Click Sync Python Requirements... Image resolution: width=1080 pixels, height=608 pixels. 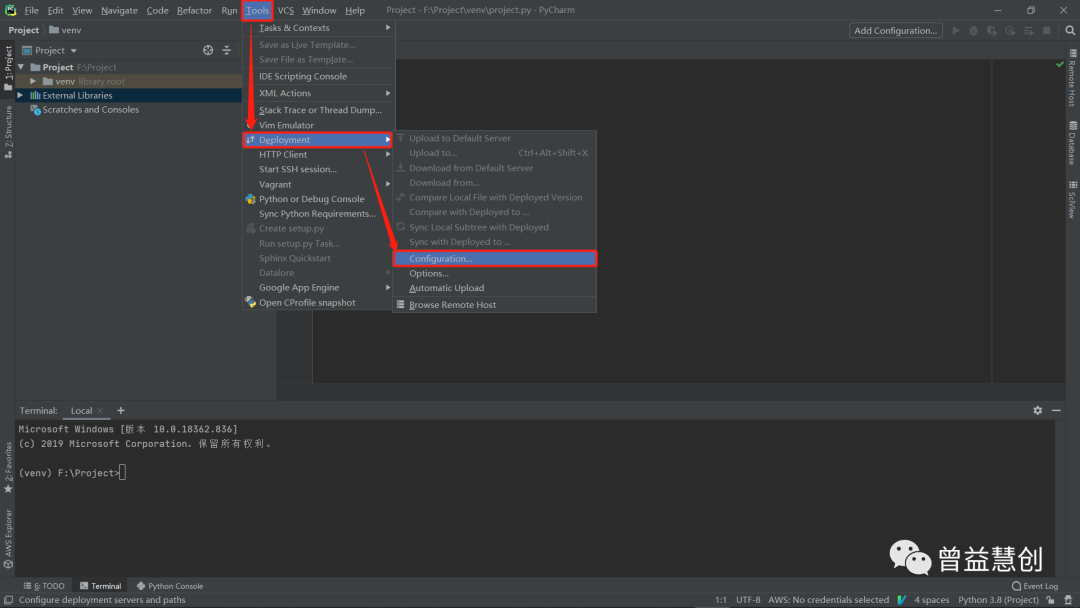click(x=319, y=213)
